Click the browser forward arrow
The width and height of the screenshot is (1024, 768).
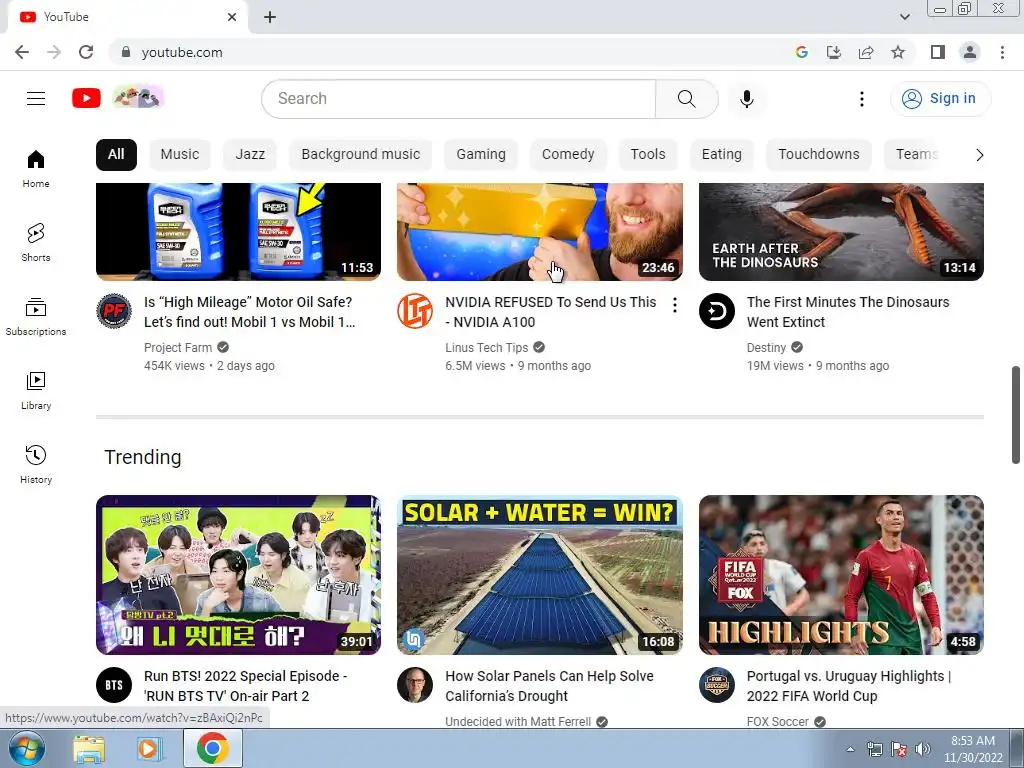[54, 52]
